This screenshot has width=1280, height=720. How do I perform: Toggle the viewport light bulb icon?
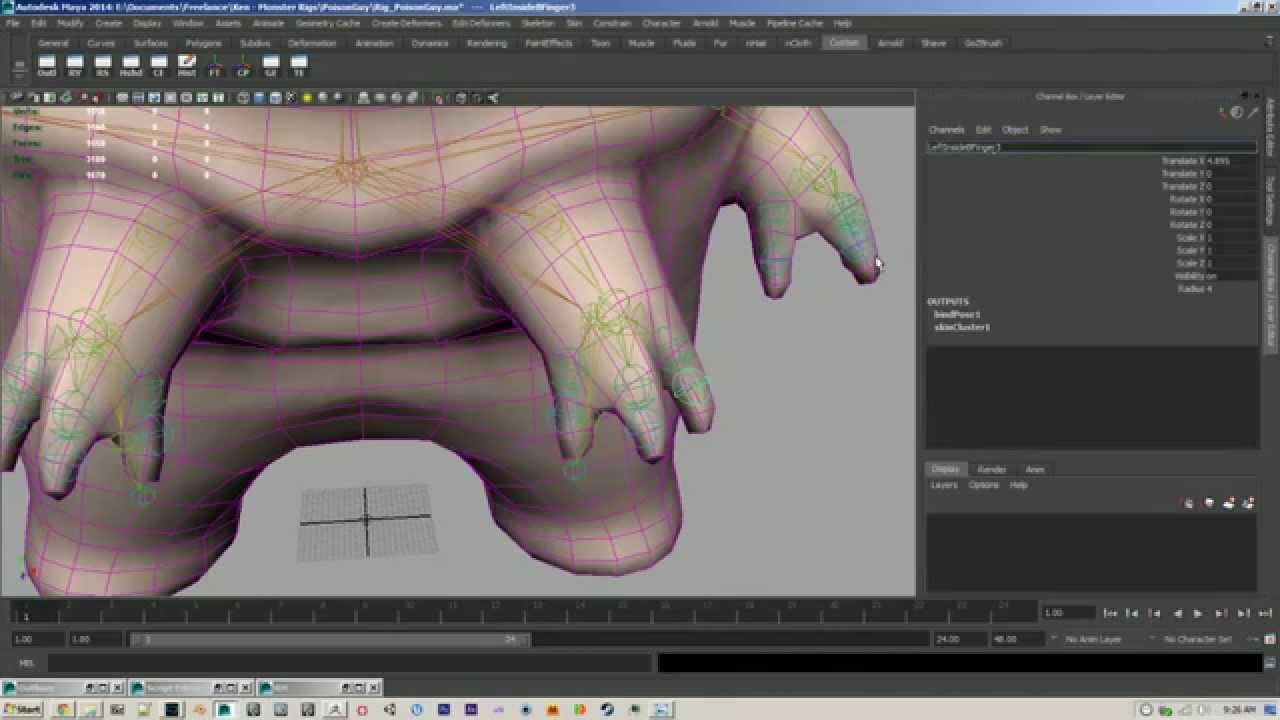307,98
